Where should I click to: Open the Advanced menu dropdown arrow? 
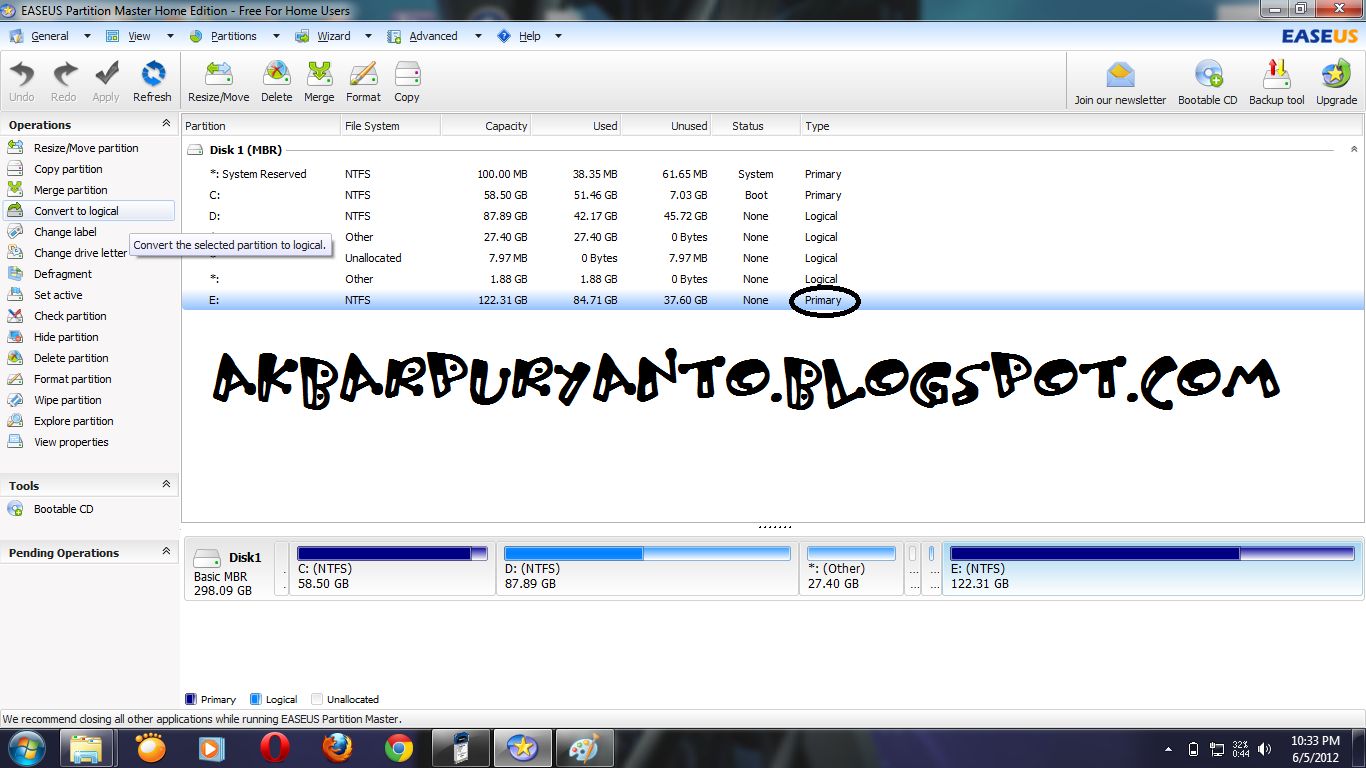click(x=477, y=35)
